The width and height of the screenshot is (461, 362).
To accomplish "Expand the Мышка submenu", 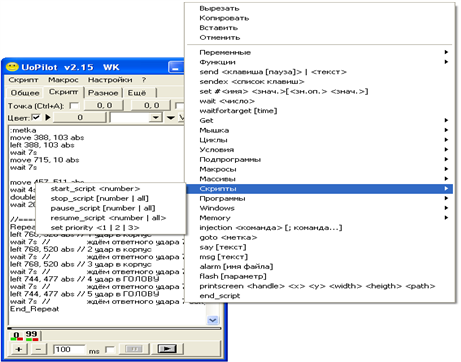I will coord(319,130).
